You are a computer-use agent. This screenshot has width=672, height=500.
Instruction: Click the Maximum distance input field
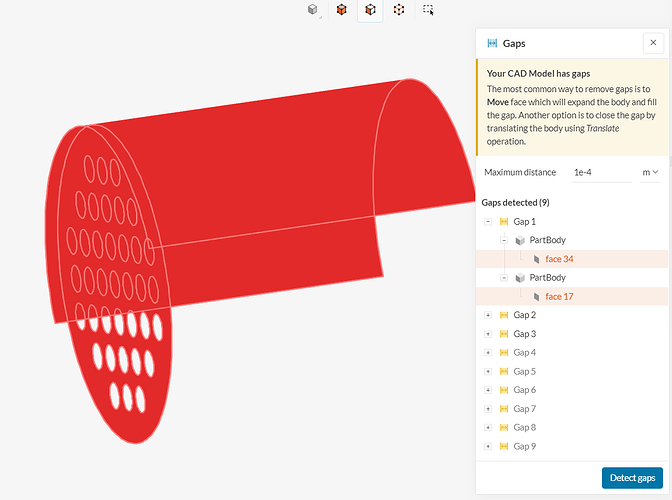click(599, 172)
